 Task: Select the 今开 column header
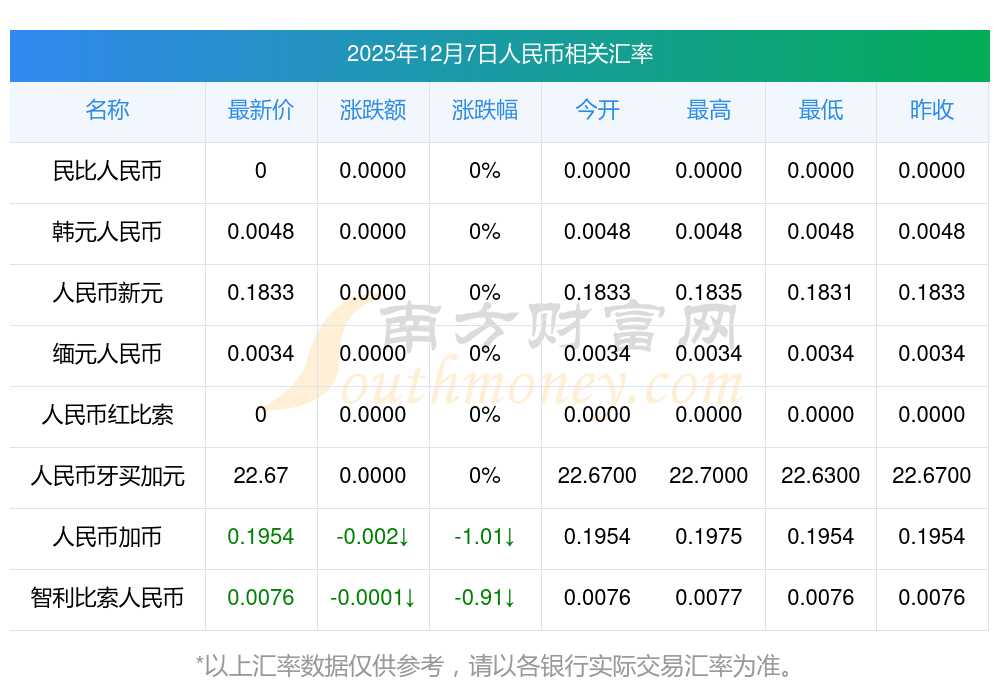pyautogui.click(x=597, y=110)
